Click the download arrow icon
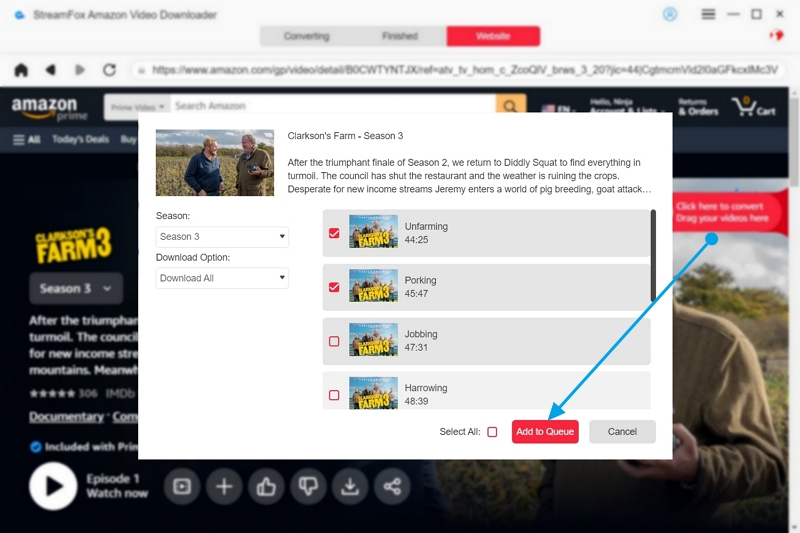This screenshot has height=533, width=800. point(350,486)
